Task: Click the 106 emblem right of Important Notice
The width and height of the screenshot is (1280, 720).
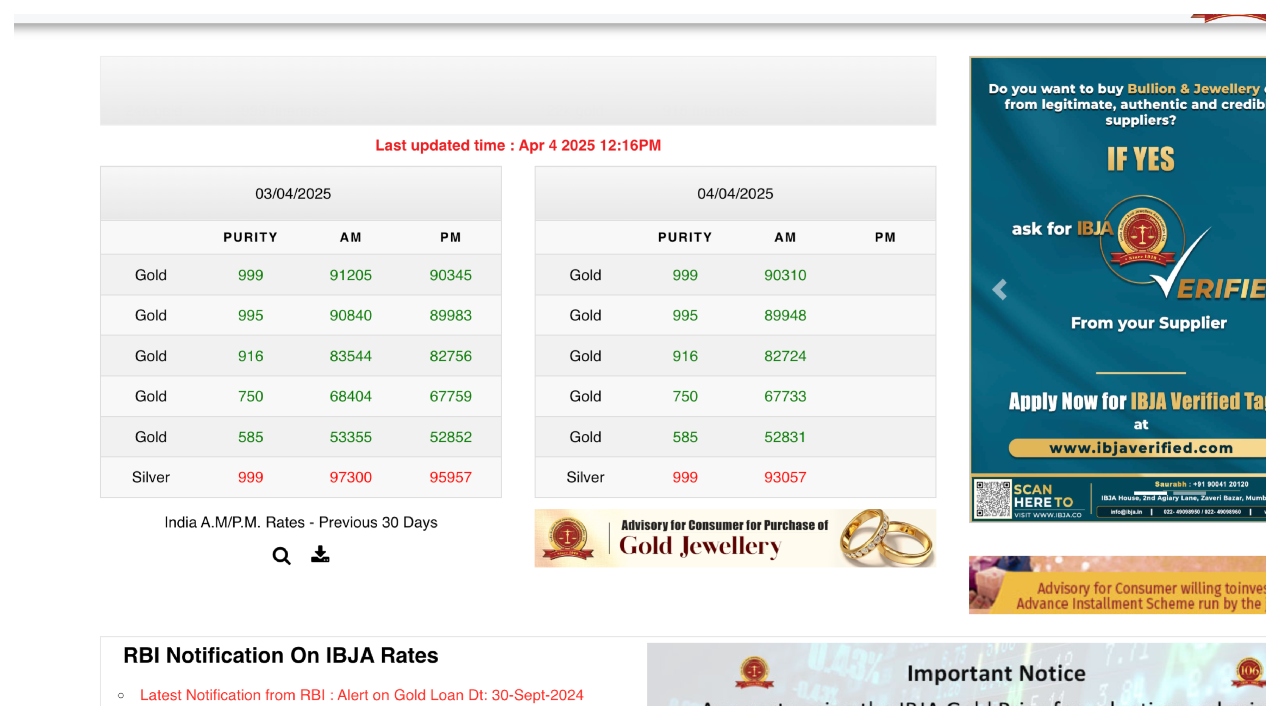Action: pyautogui.click(x=1248, y=672)
